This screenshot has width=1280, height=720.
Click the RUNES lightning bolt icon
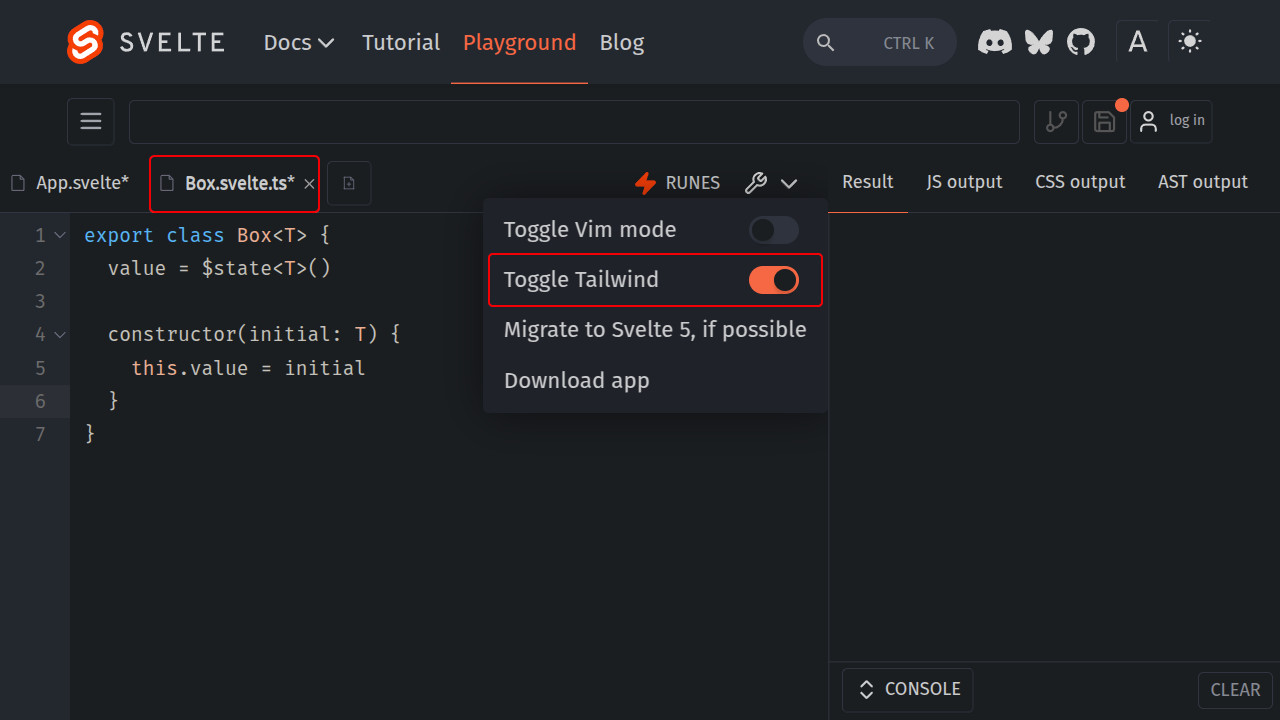(646, 183)
